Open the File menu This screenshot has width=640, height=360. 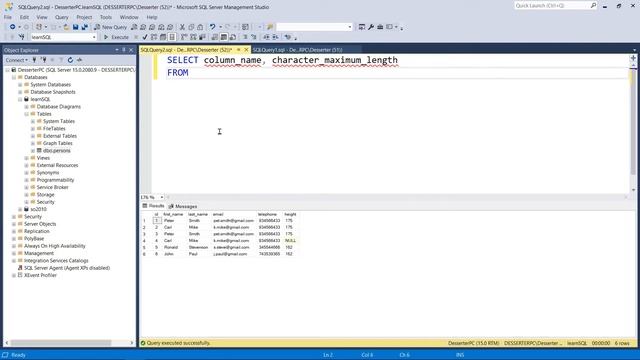click(8, 17)
